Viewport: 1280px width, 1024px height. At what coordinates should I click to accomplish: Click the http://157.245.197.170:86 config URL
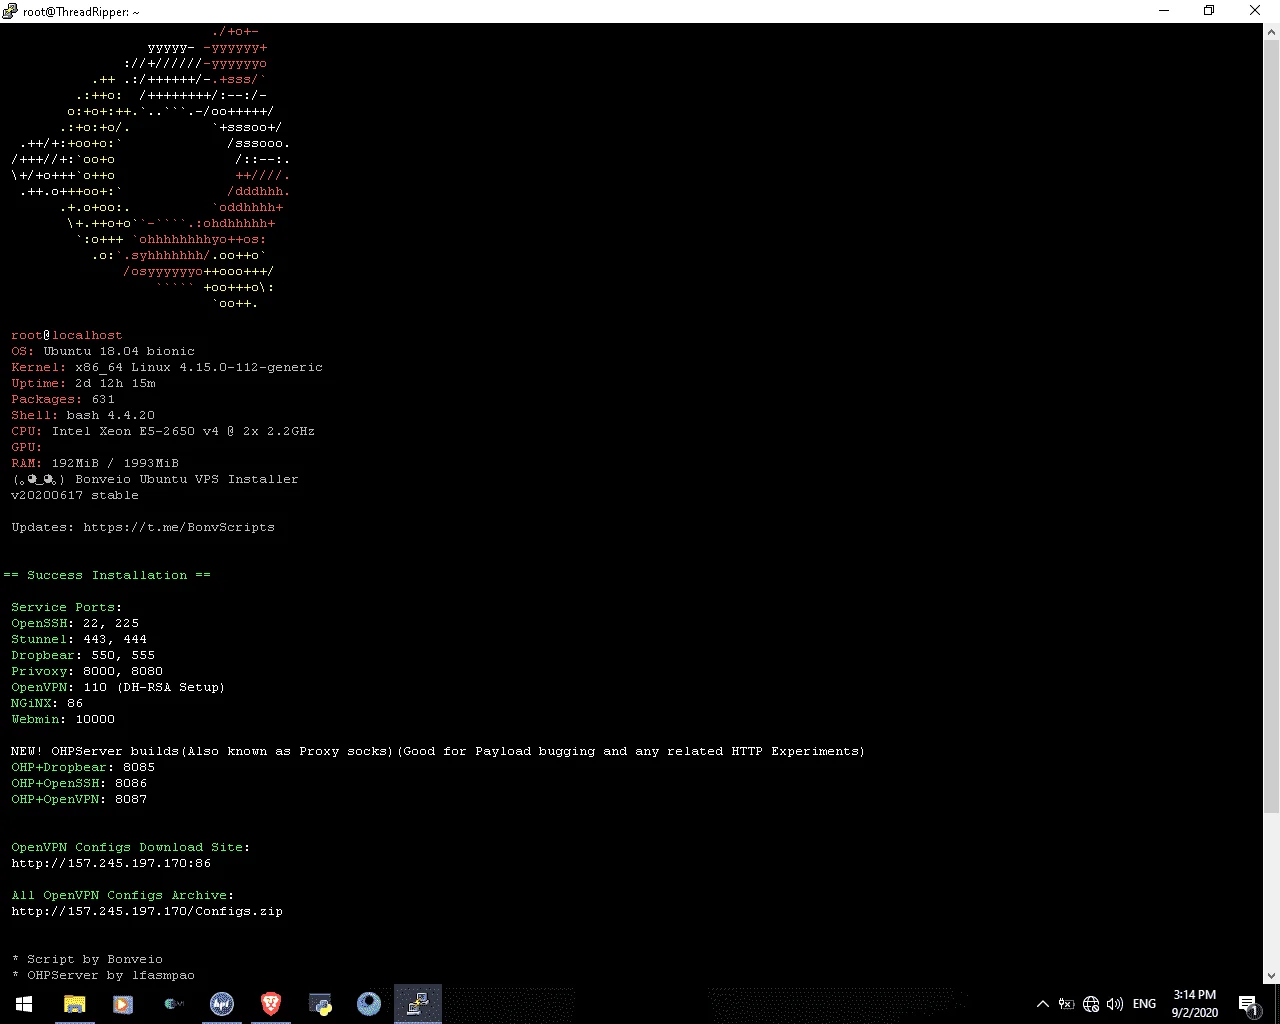111,863
